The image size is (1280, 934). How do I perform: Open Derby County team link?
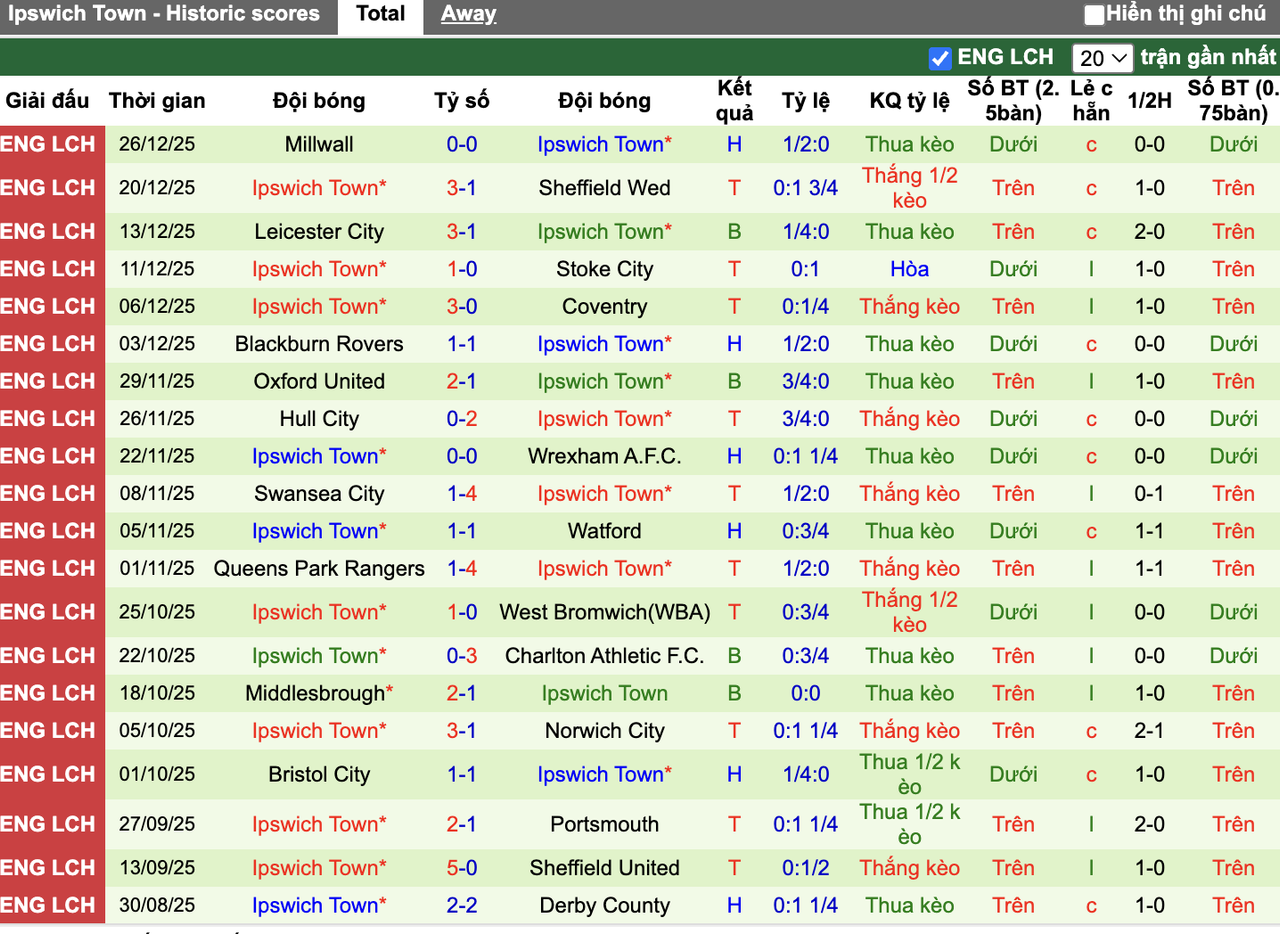(605, 906)
